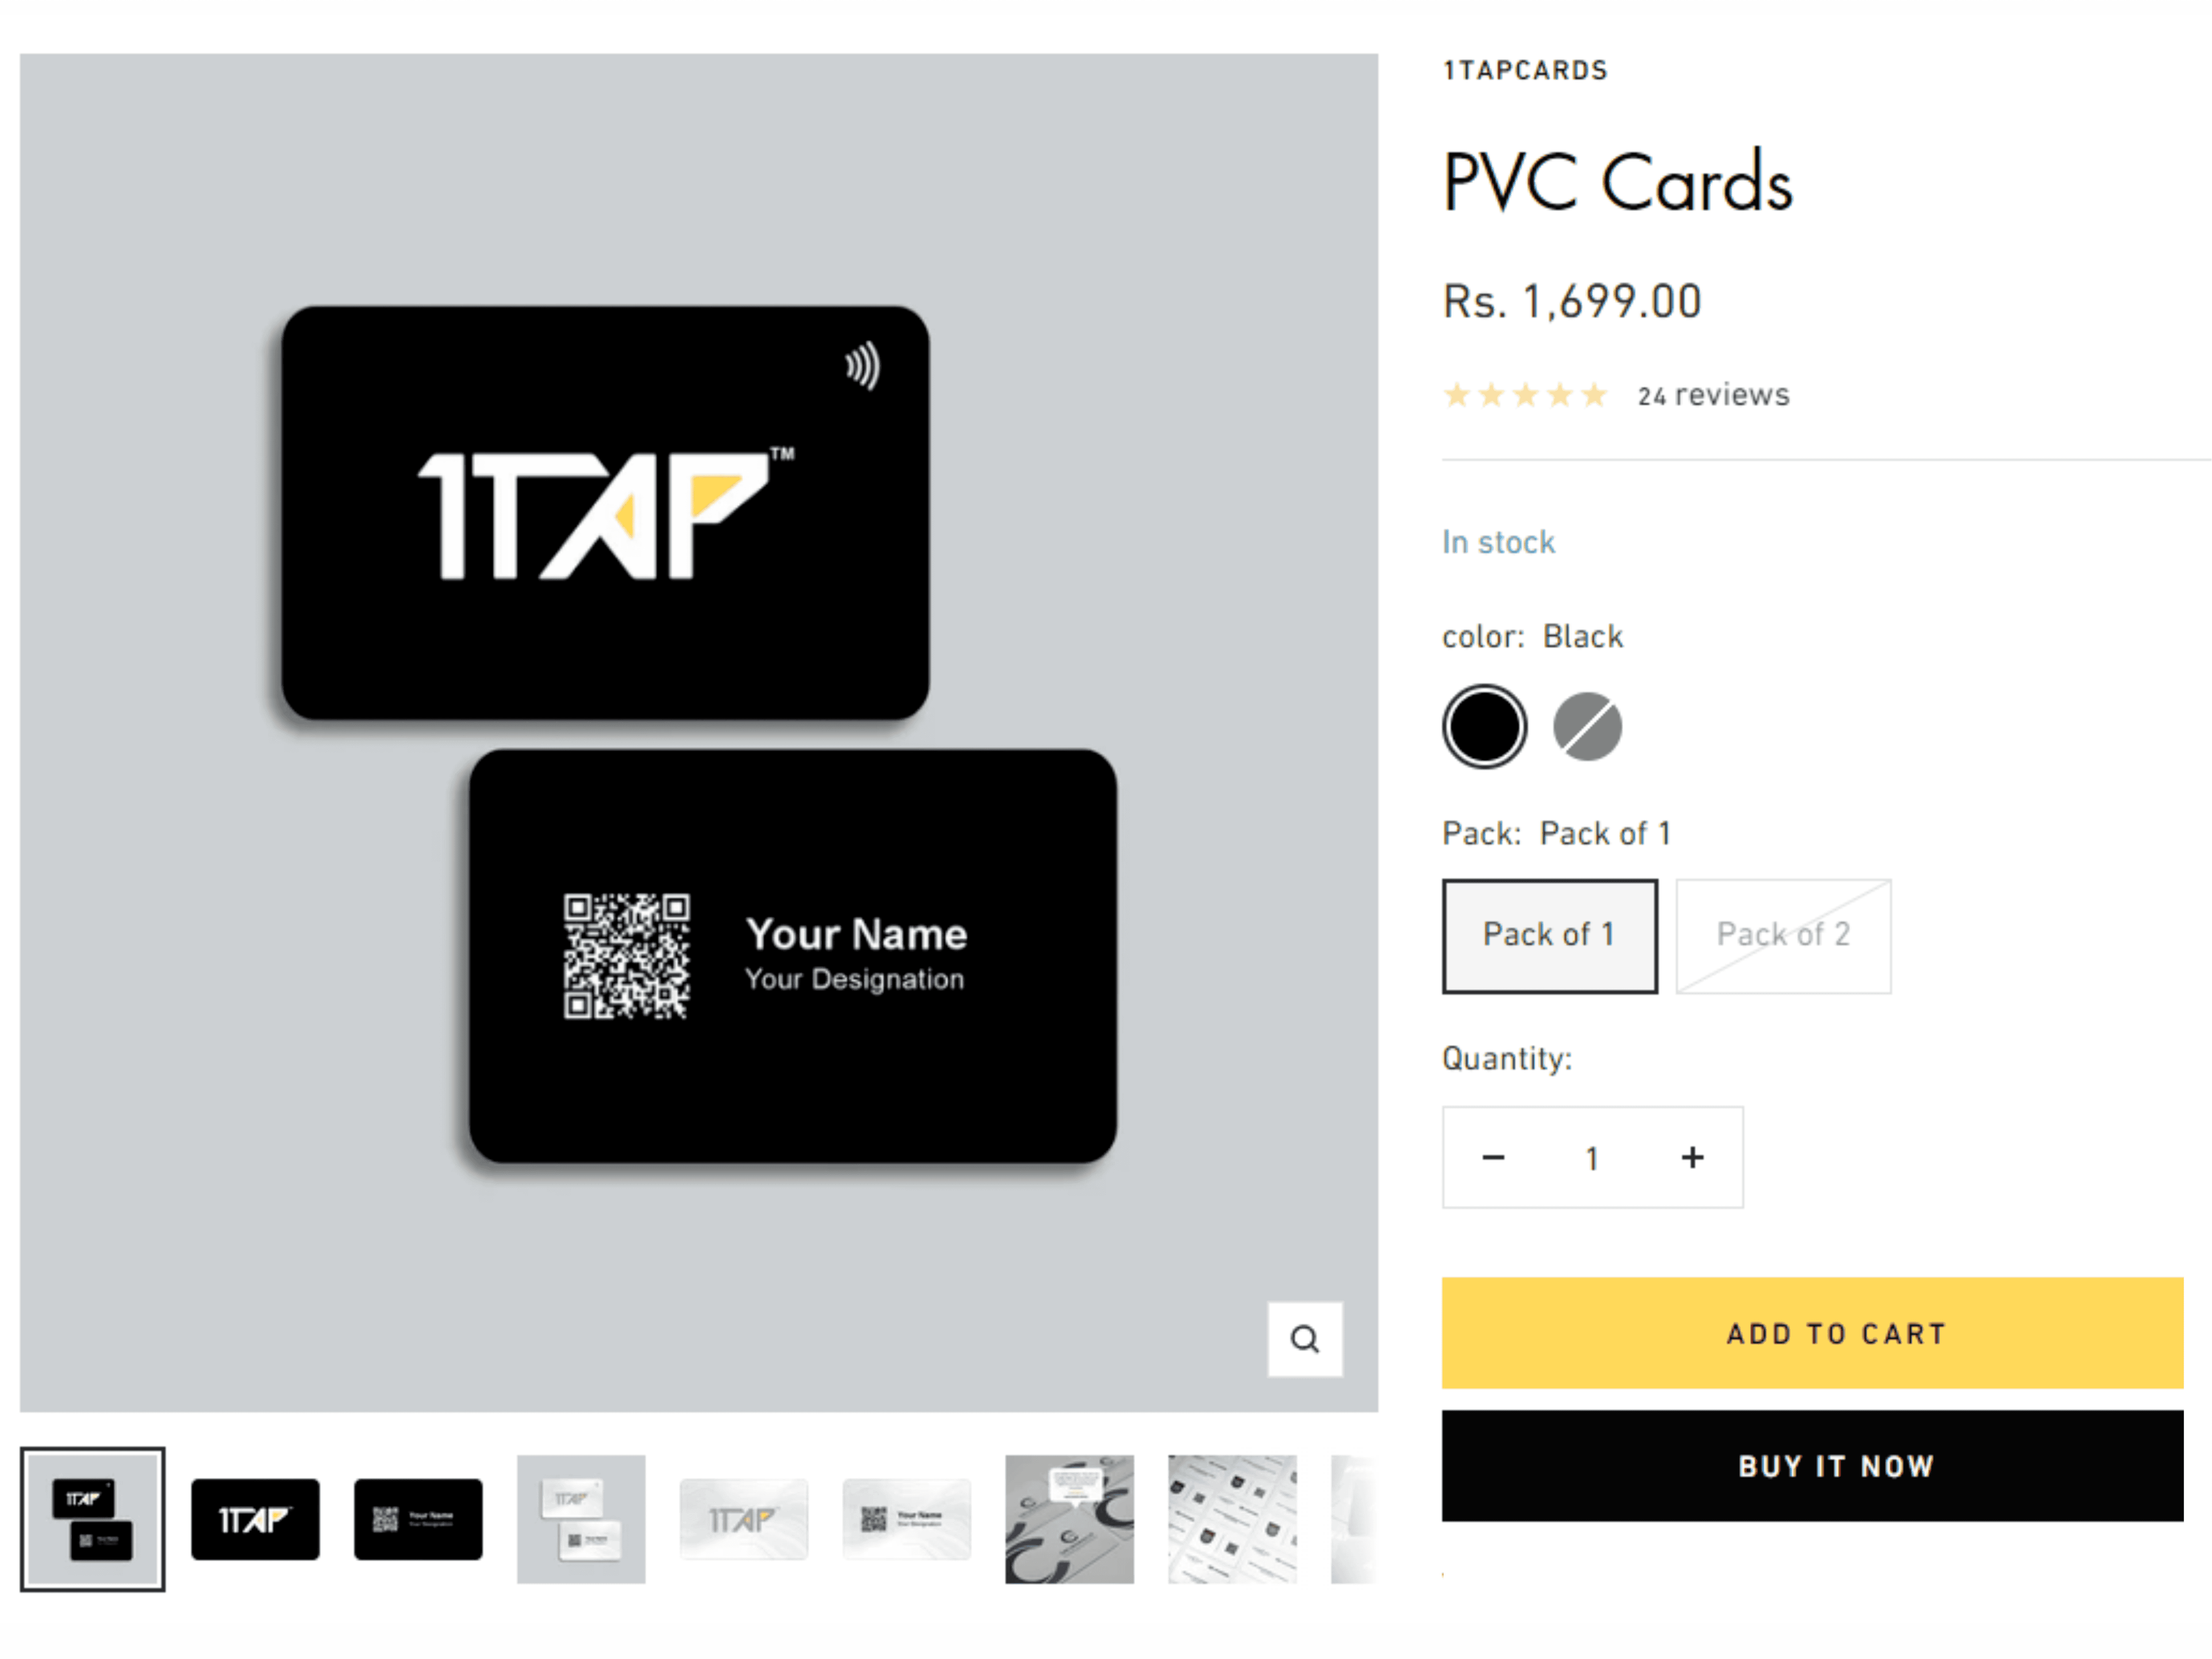Select the black 1TAP logo front thumbnail
This screenshot has width=2212, height=1659.
click(255, 1519)
